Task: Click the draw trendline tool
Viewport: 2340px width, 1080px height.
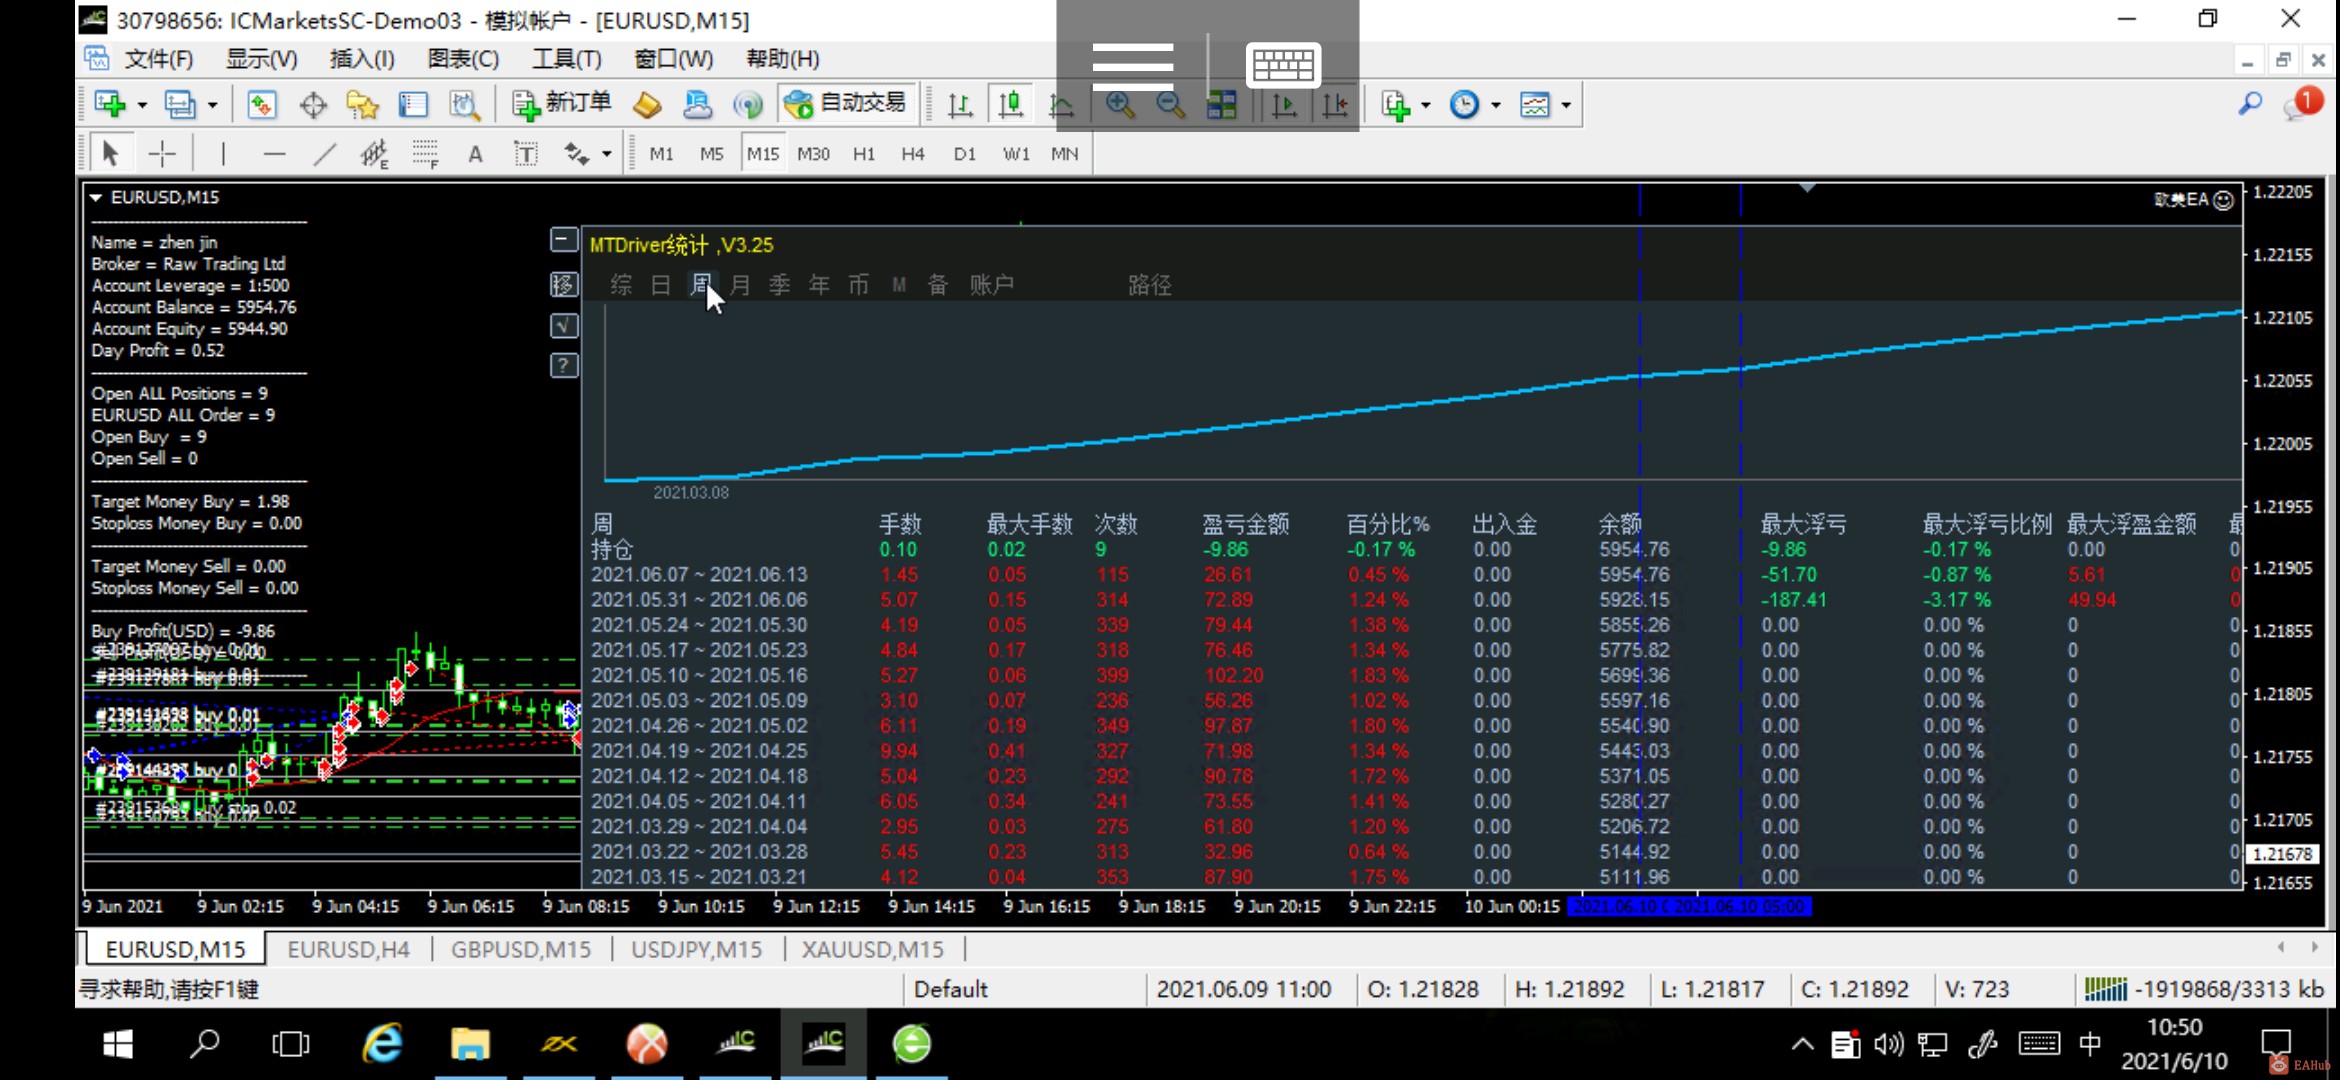Action: coord(324,154)
